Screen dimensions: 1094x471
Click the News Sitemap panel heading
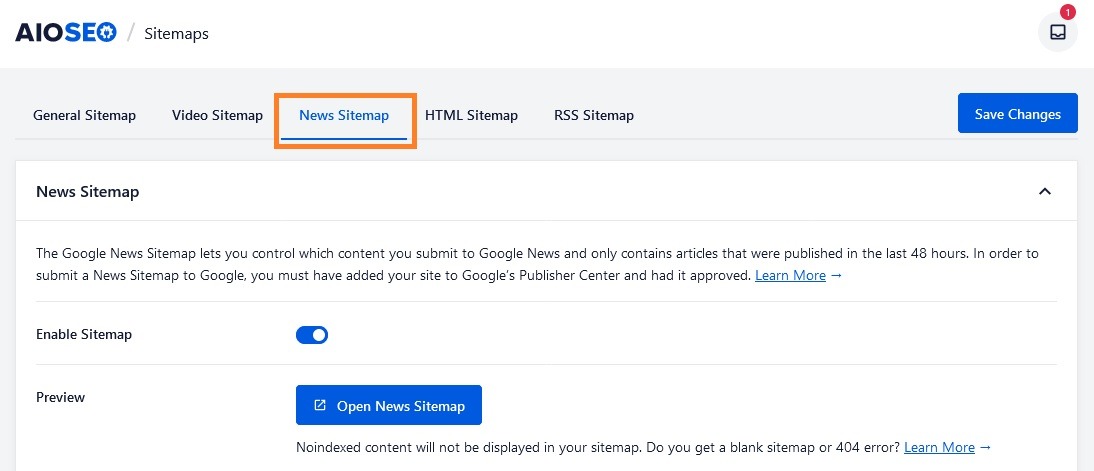pos(87,191)
